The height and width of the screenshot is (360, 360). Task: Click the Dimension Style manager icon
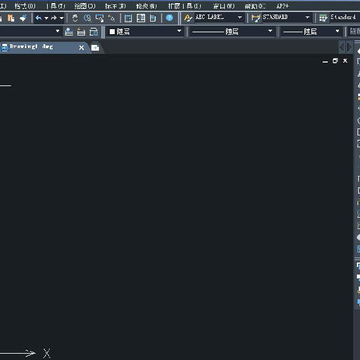point(256,18)
